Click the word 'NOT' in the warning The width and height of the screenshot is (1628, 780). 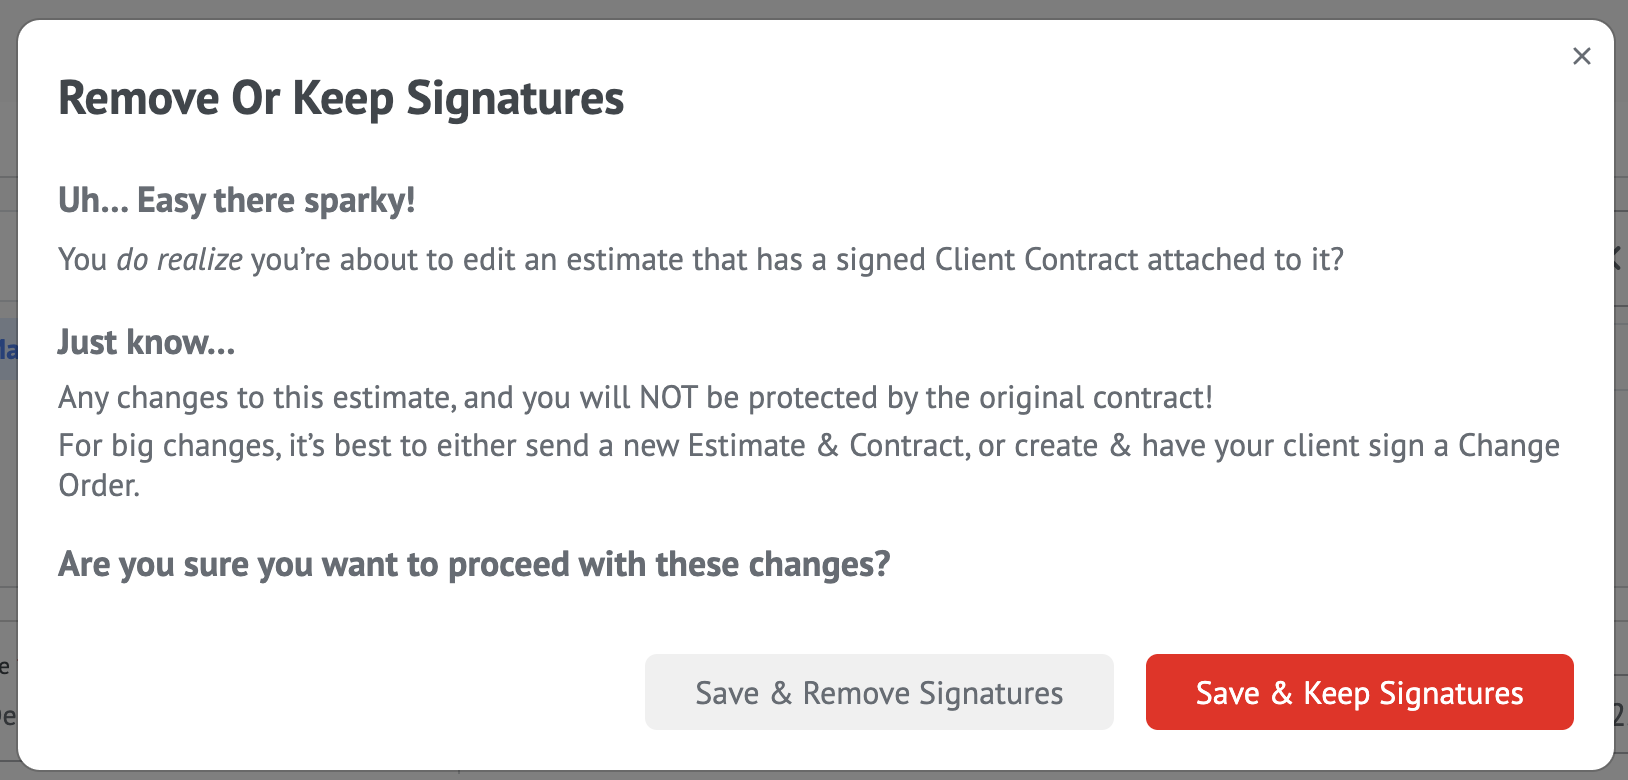point(668,398)
